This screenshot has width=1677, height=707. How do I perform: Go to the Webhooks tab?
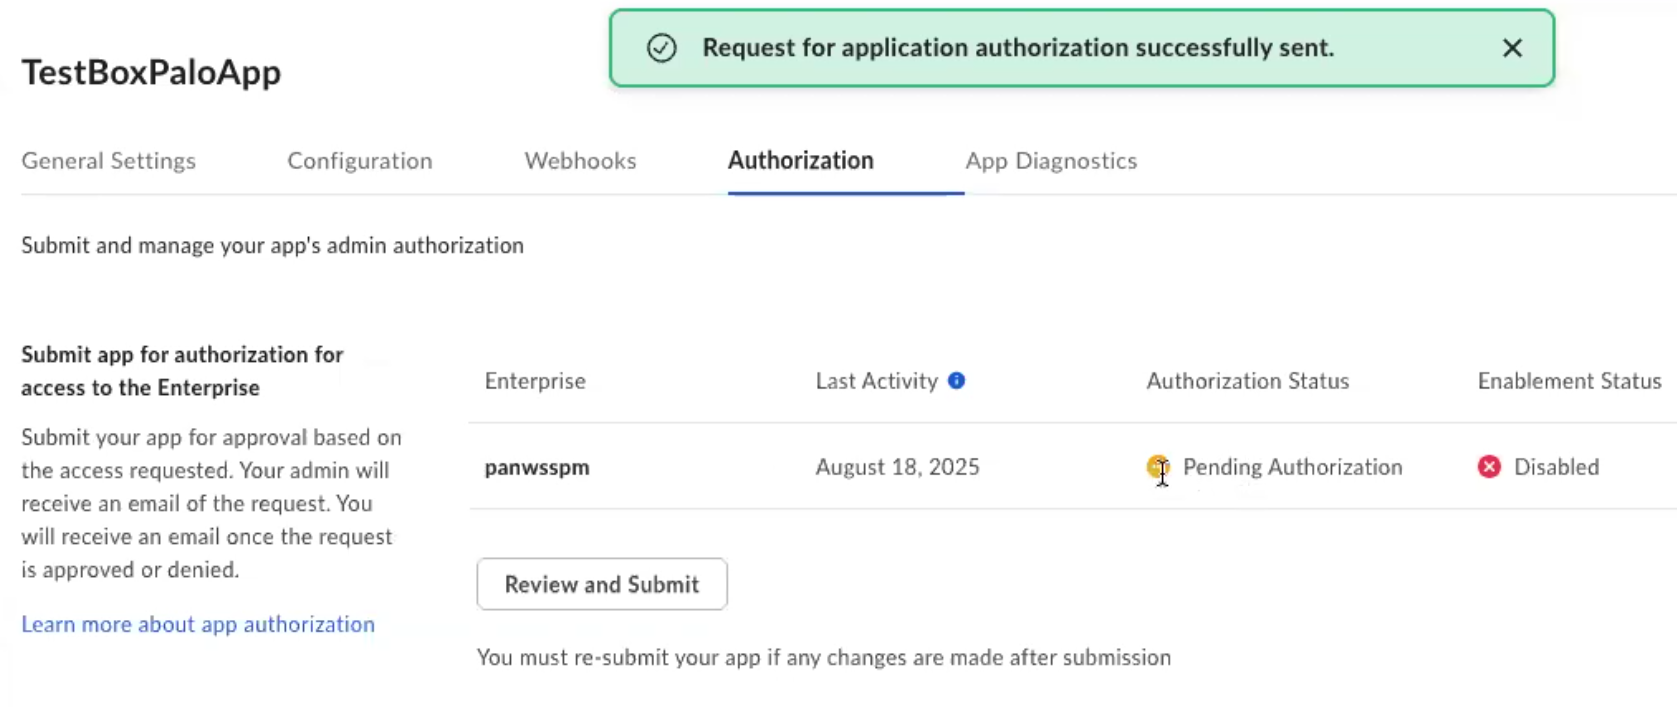pyautogui.click(x=580, y=161)
